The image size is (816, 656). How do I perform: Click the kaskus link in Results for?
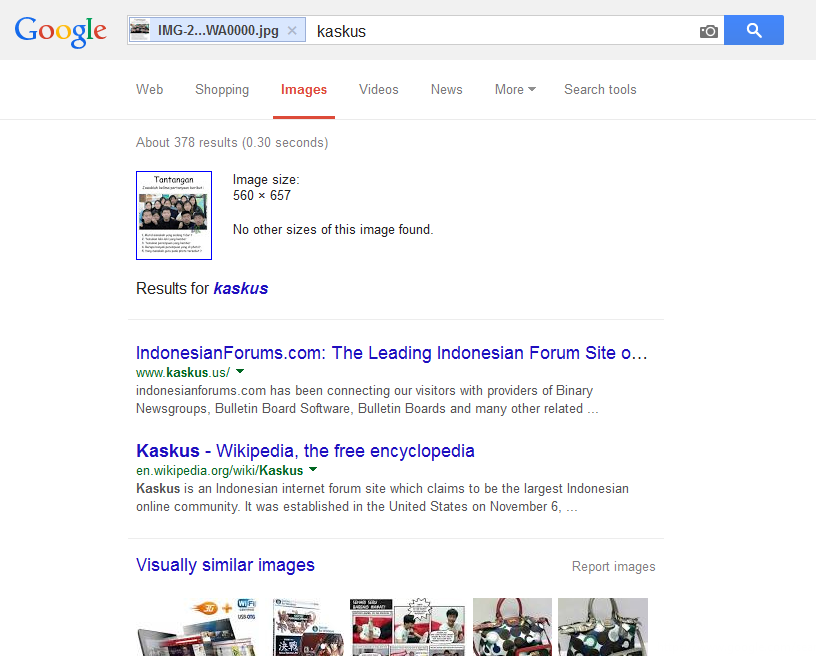241,288
